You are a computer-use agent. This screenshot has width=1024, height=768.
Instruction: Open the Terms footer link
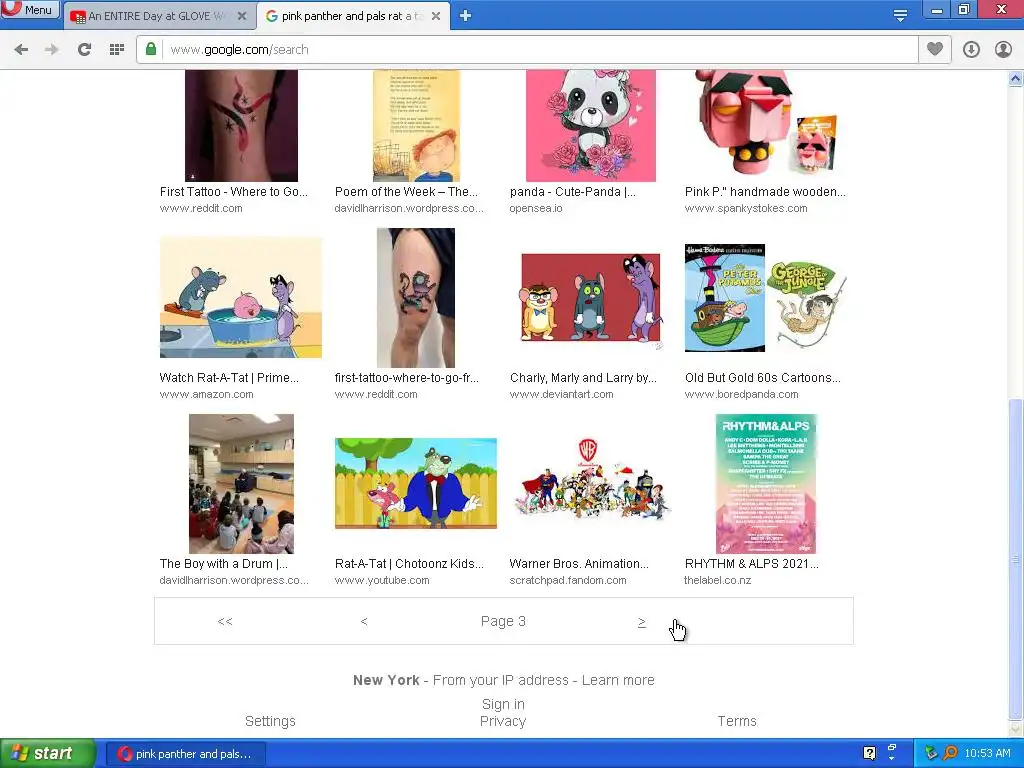(x=737, y=721)
